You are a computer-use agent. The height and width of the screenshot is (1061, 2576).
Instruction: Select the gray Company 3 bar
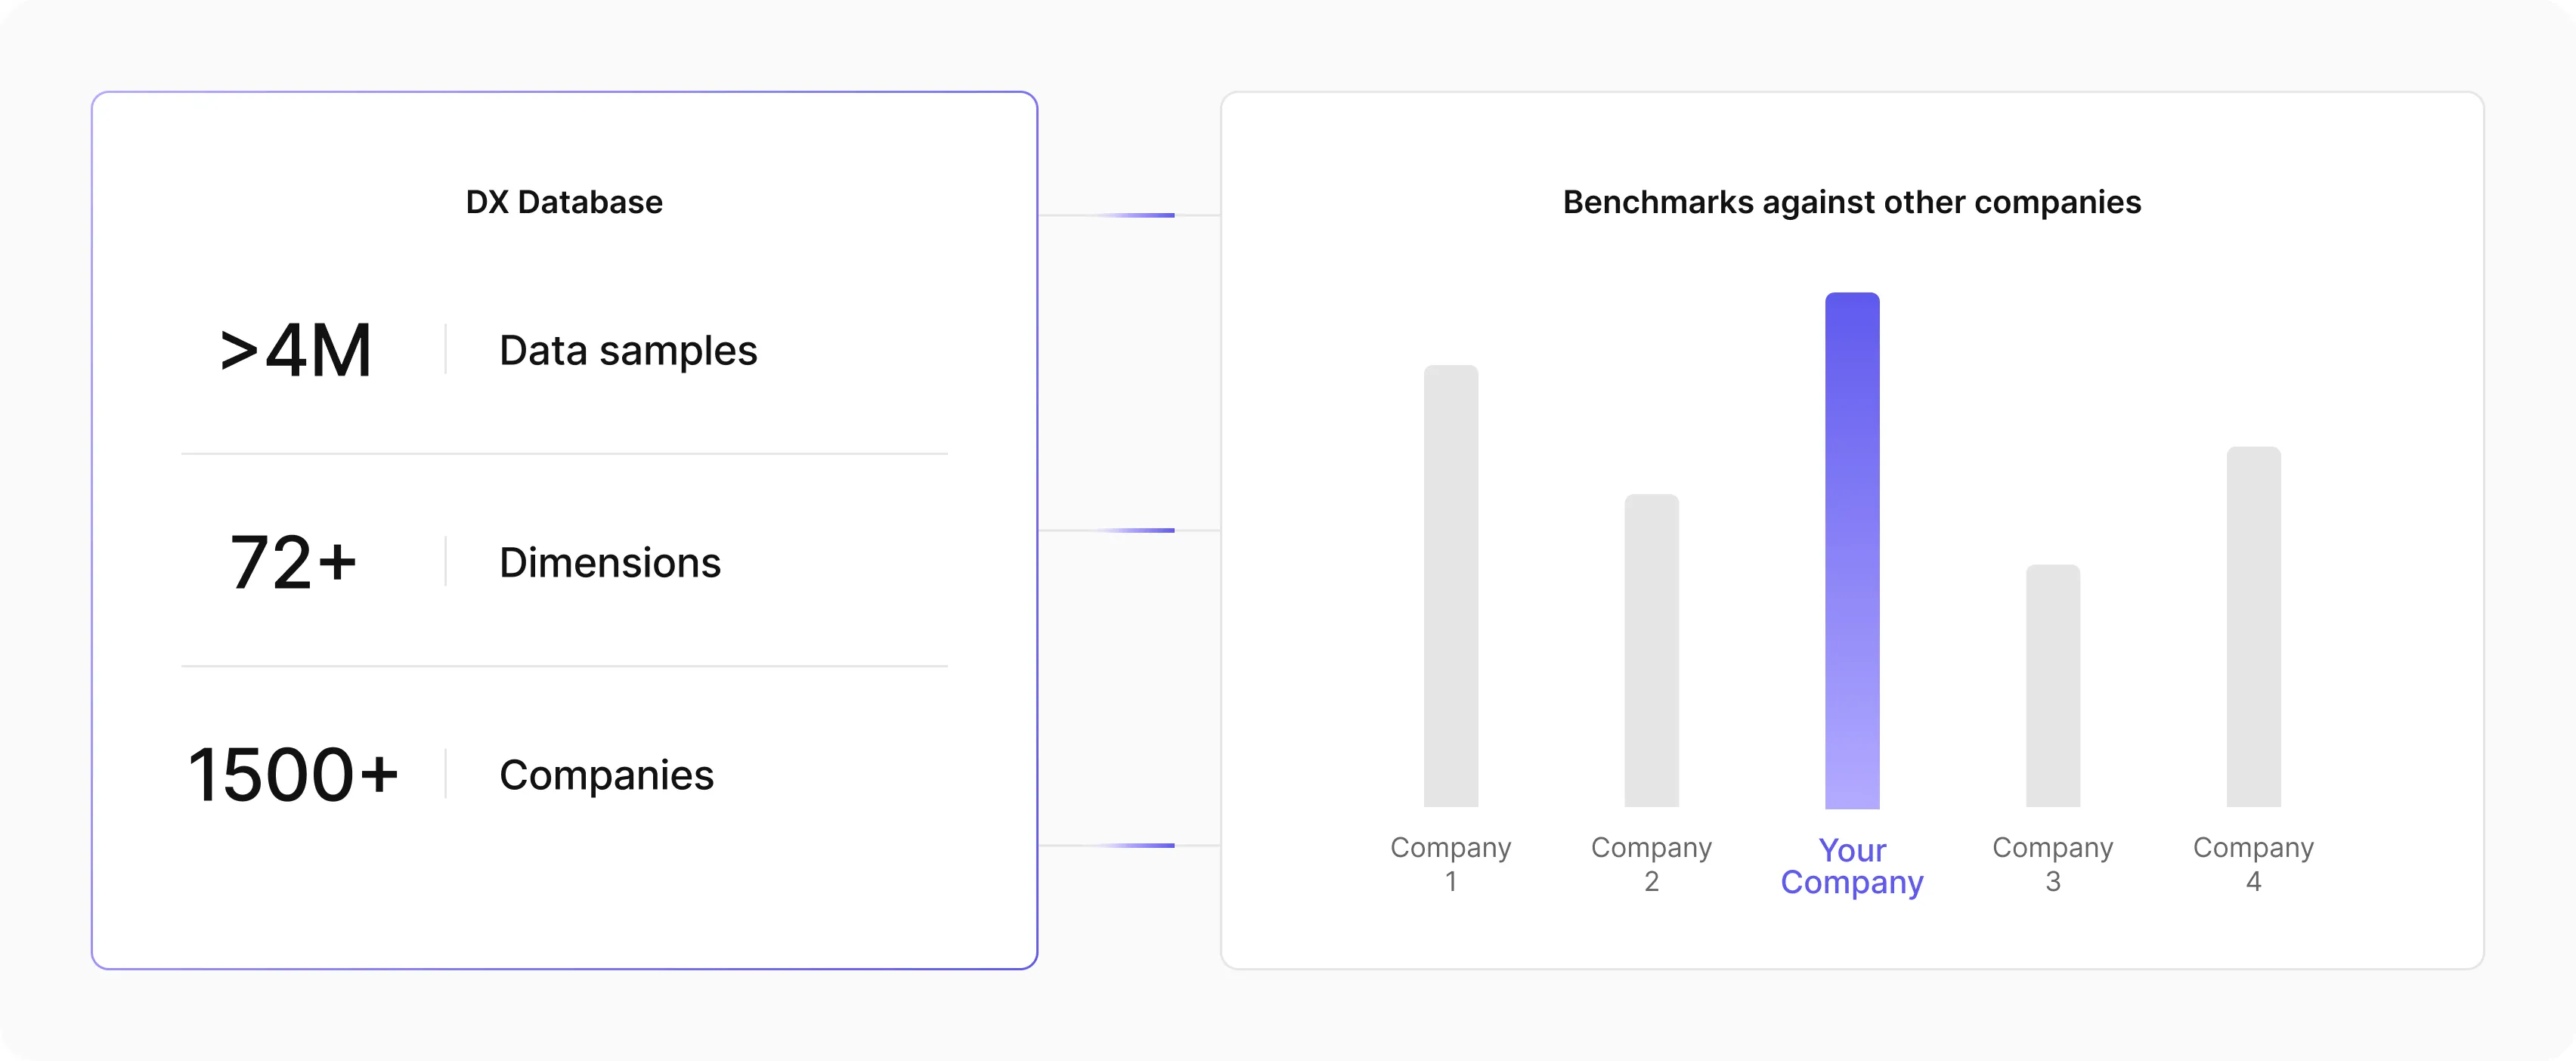[x=2052, y=686]
